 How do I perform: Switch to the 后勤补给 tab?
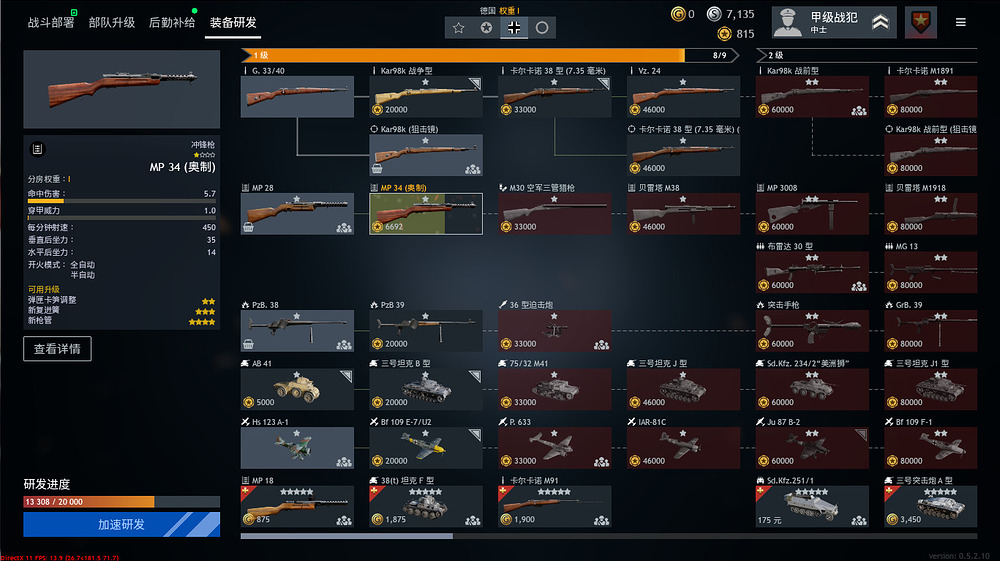pyautogui.click(x=172, y=22)
